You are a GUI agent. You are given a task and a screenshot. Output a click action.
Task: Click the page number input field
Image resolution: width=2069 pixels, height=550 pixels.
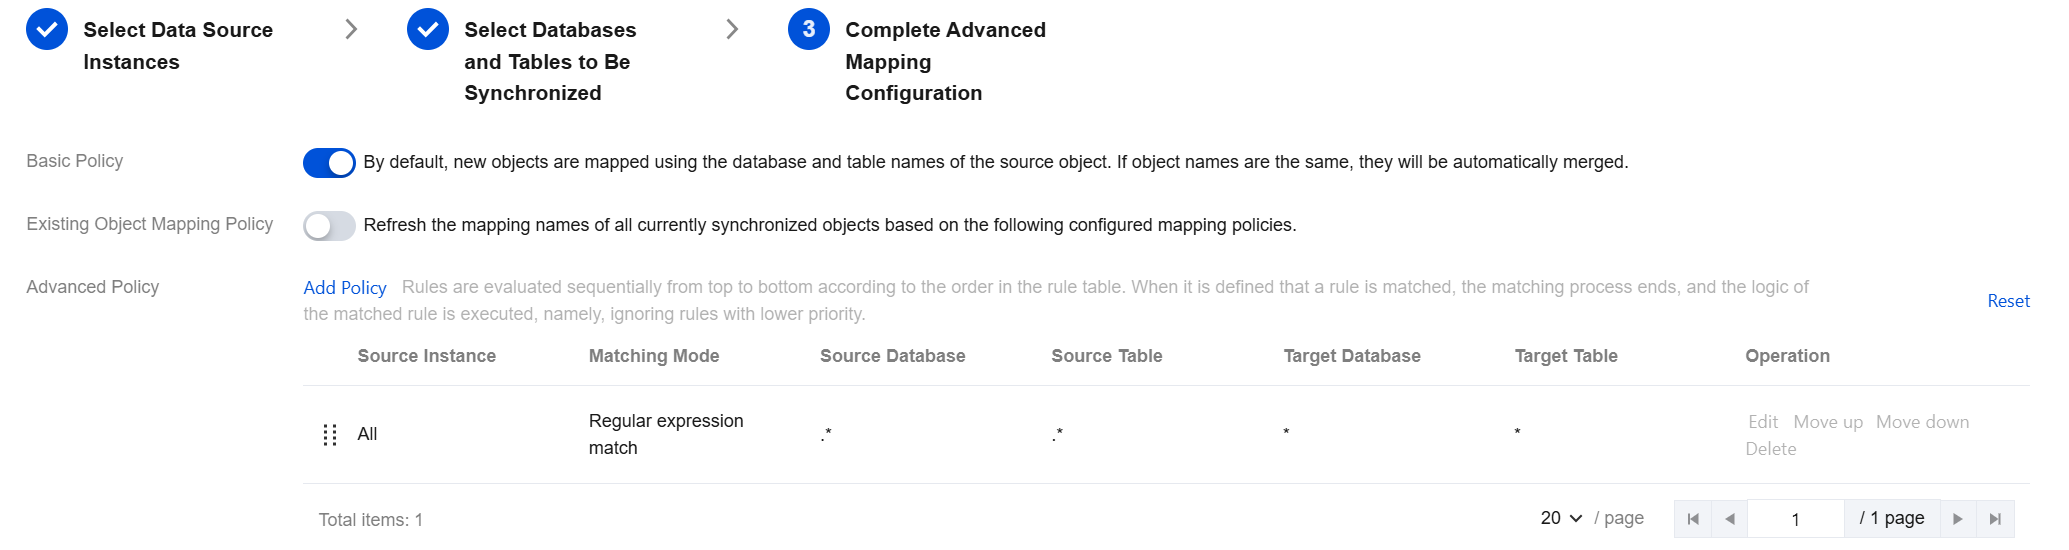(x=1795, y=519)
